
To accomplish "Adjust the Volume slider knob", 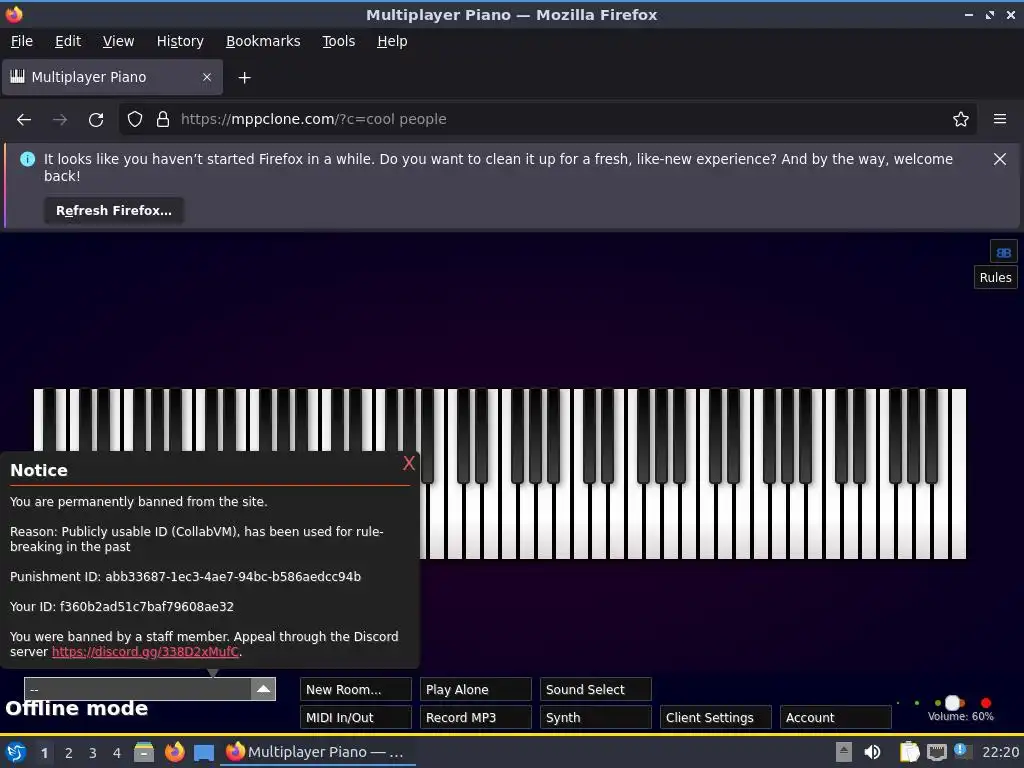I will [x=953, y=703].
